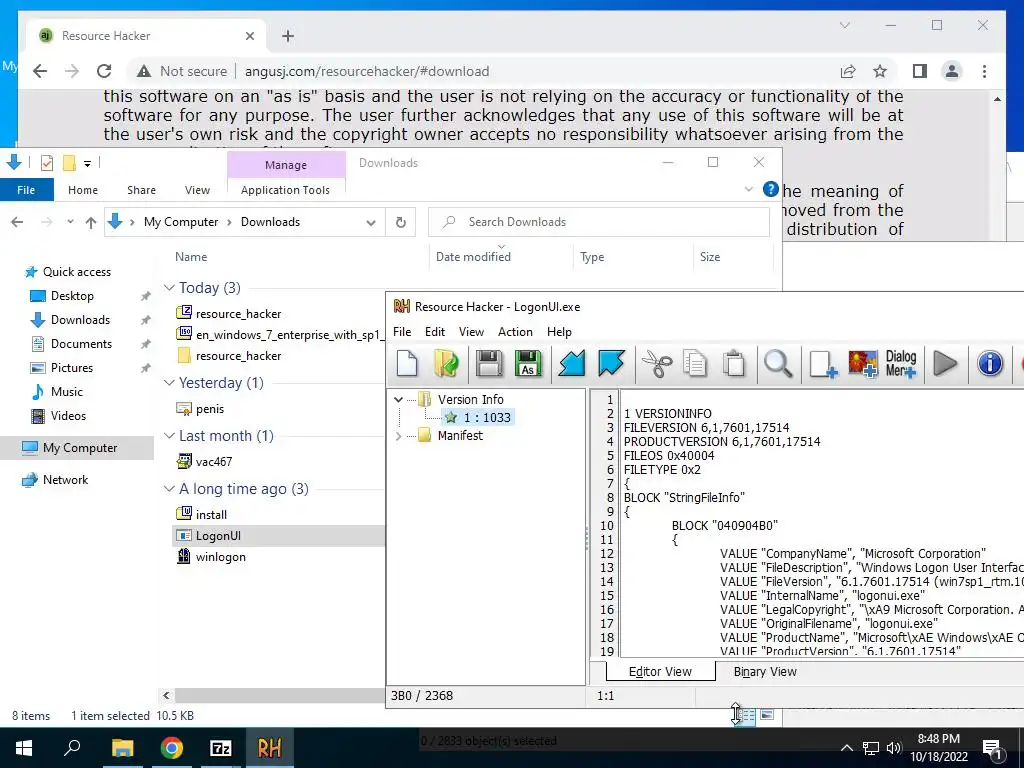The image size is (1024, 768).
Task: Click the Compile script play icon
Action: [944, 363]
